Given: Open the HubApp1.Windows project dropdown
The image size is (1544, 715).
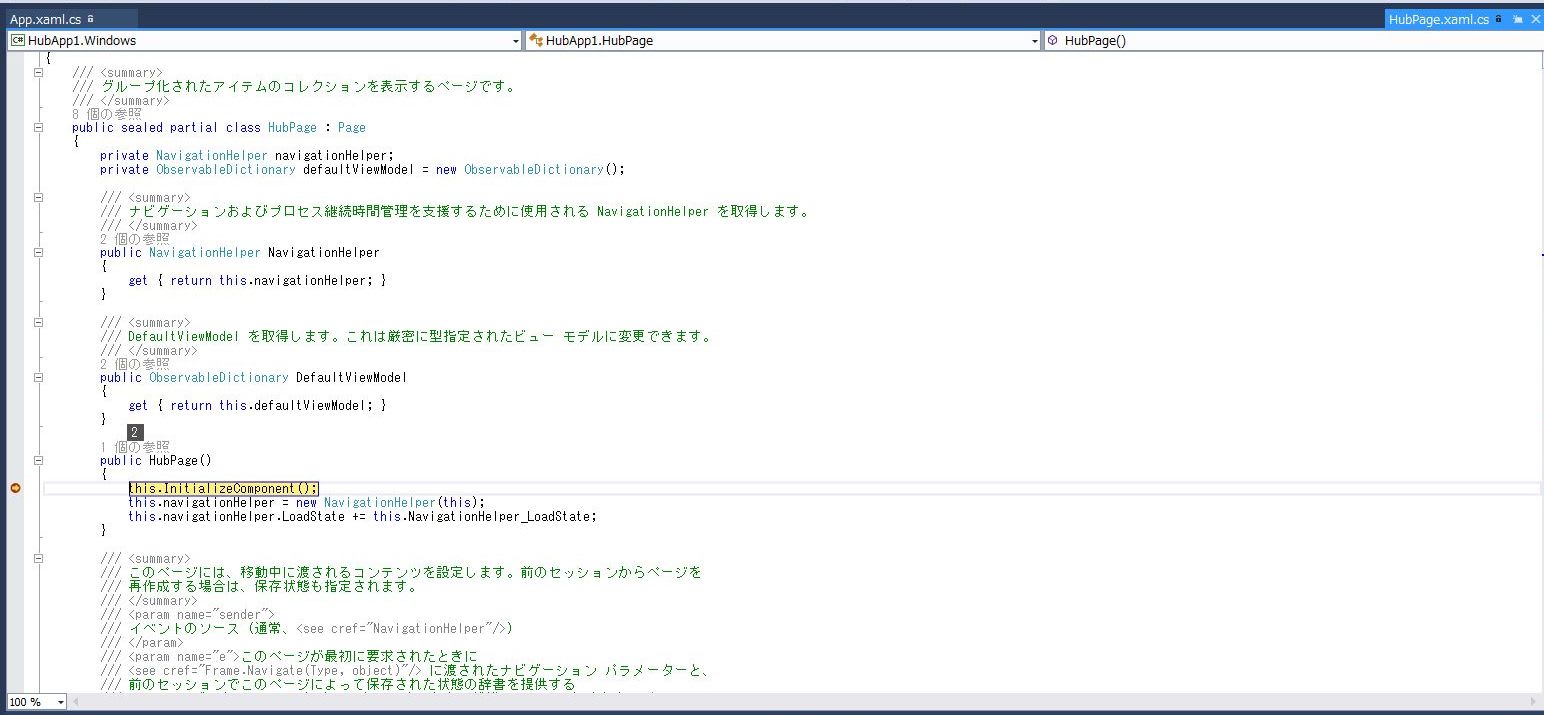Looking at the screenshot, I should pyautogui.click(x=516, y=41).
